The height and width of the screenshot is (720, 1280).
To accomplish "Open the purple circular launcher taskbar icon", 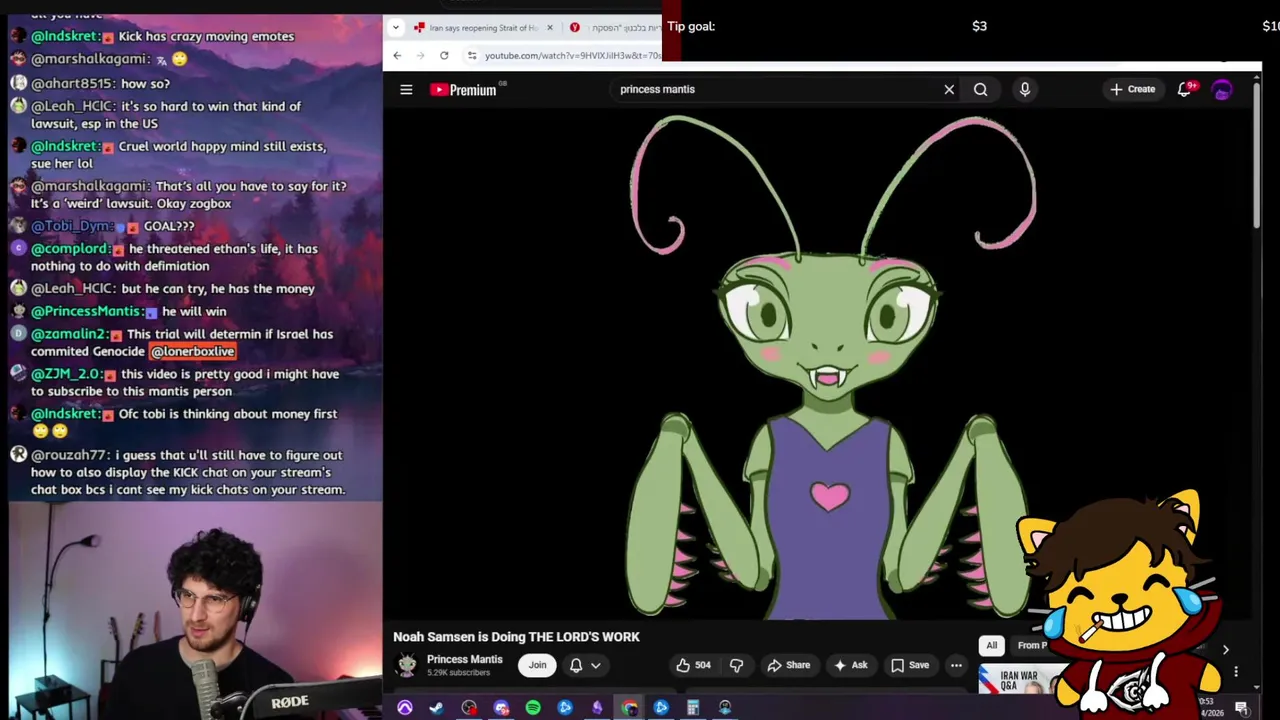I will point(405,708).
